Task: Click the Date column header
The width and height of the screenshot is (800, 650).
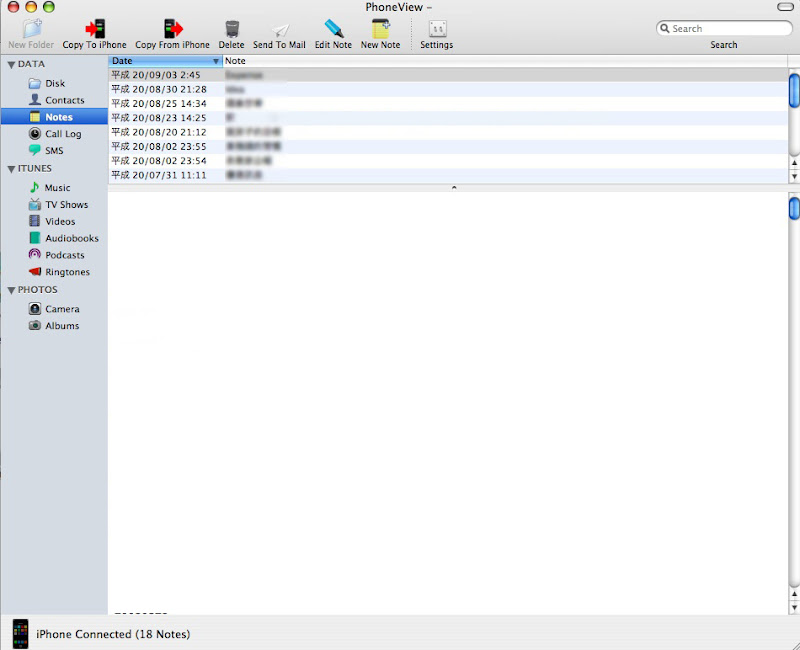Action: pyautogui.click(x=165, y=61)
